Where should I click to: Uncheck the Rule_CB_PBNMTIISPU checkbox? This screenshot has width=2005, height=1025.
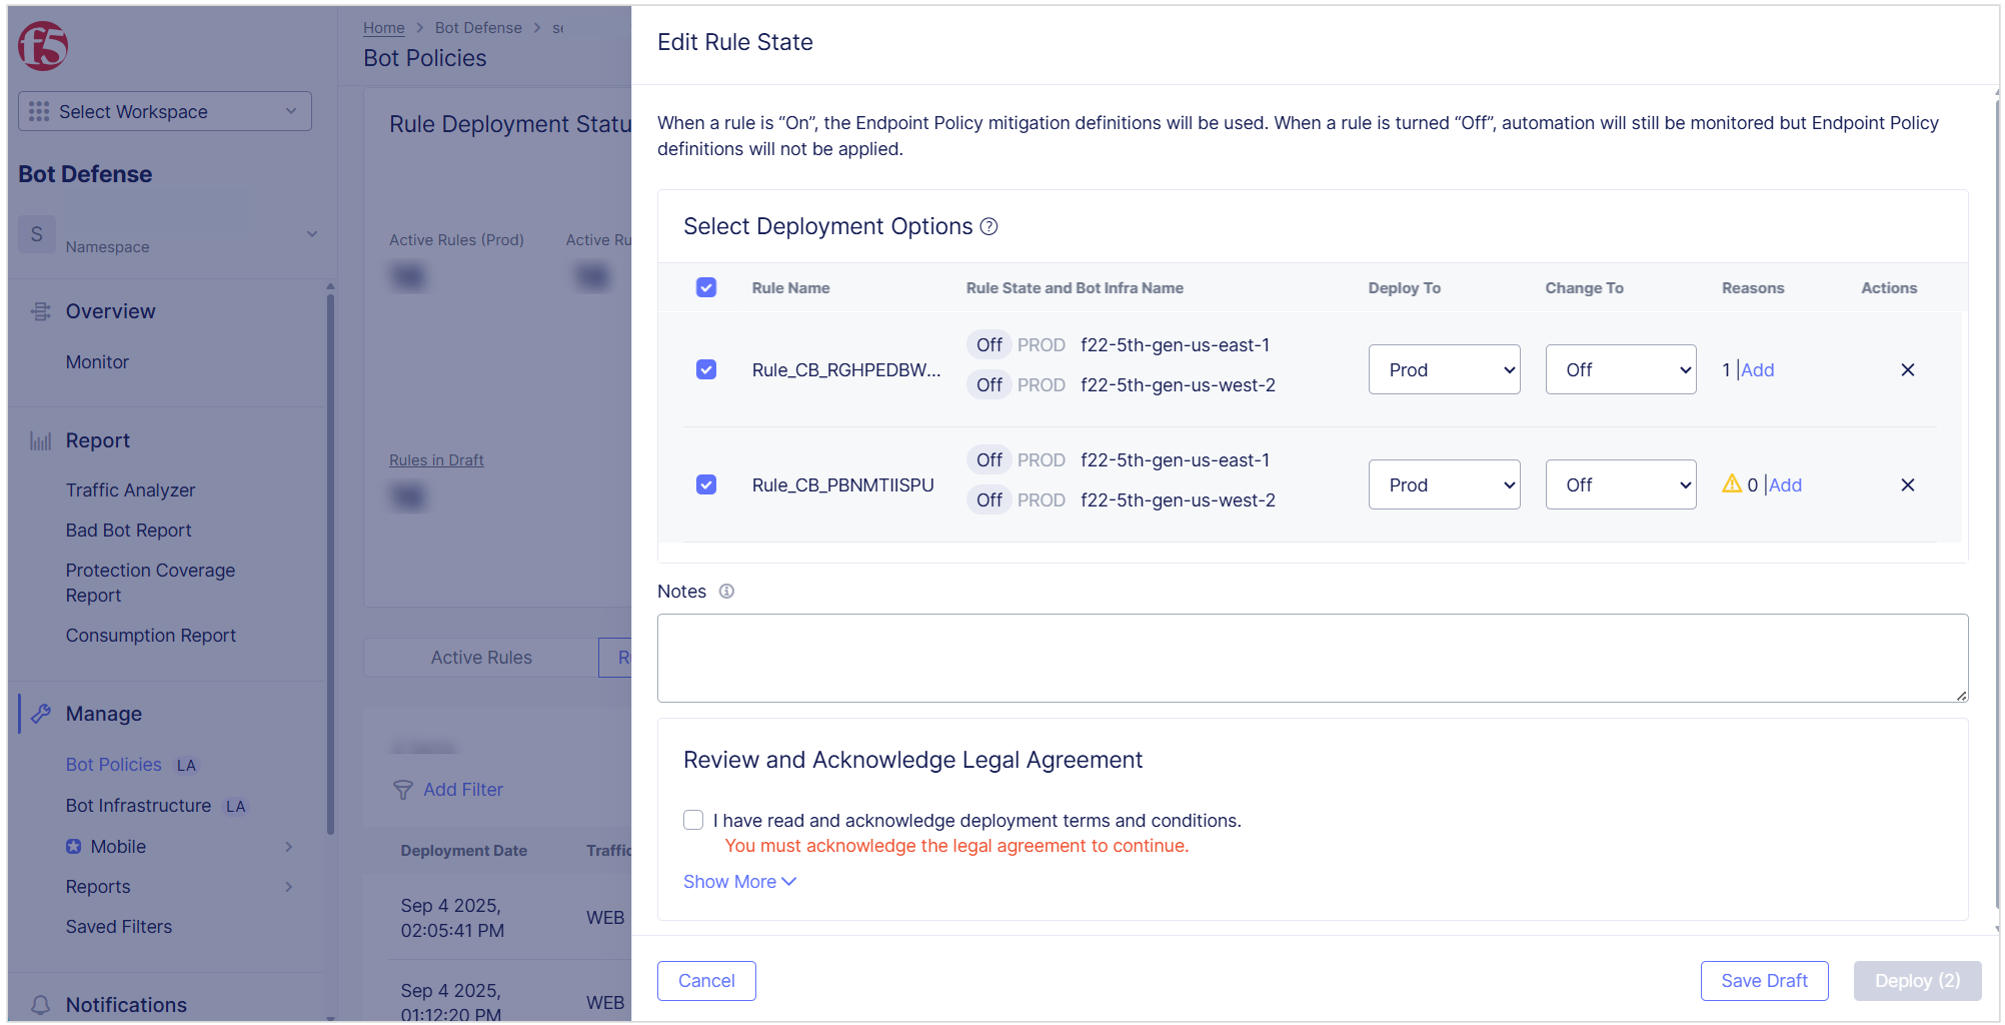tap(706, 485)
